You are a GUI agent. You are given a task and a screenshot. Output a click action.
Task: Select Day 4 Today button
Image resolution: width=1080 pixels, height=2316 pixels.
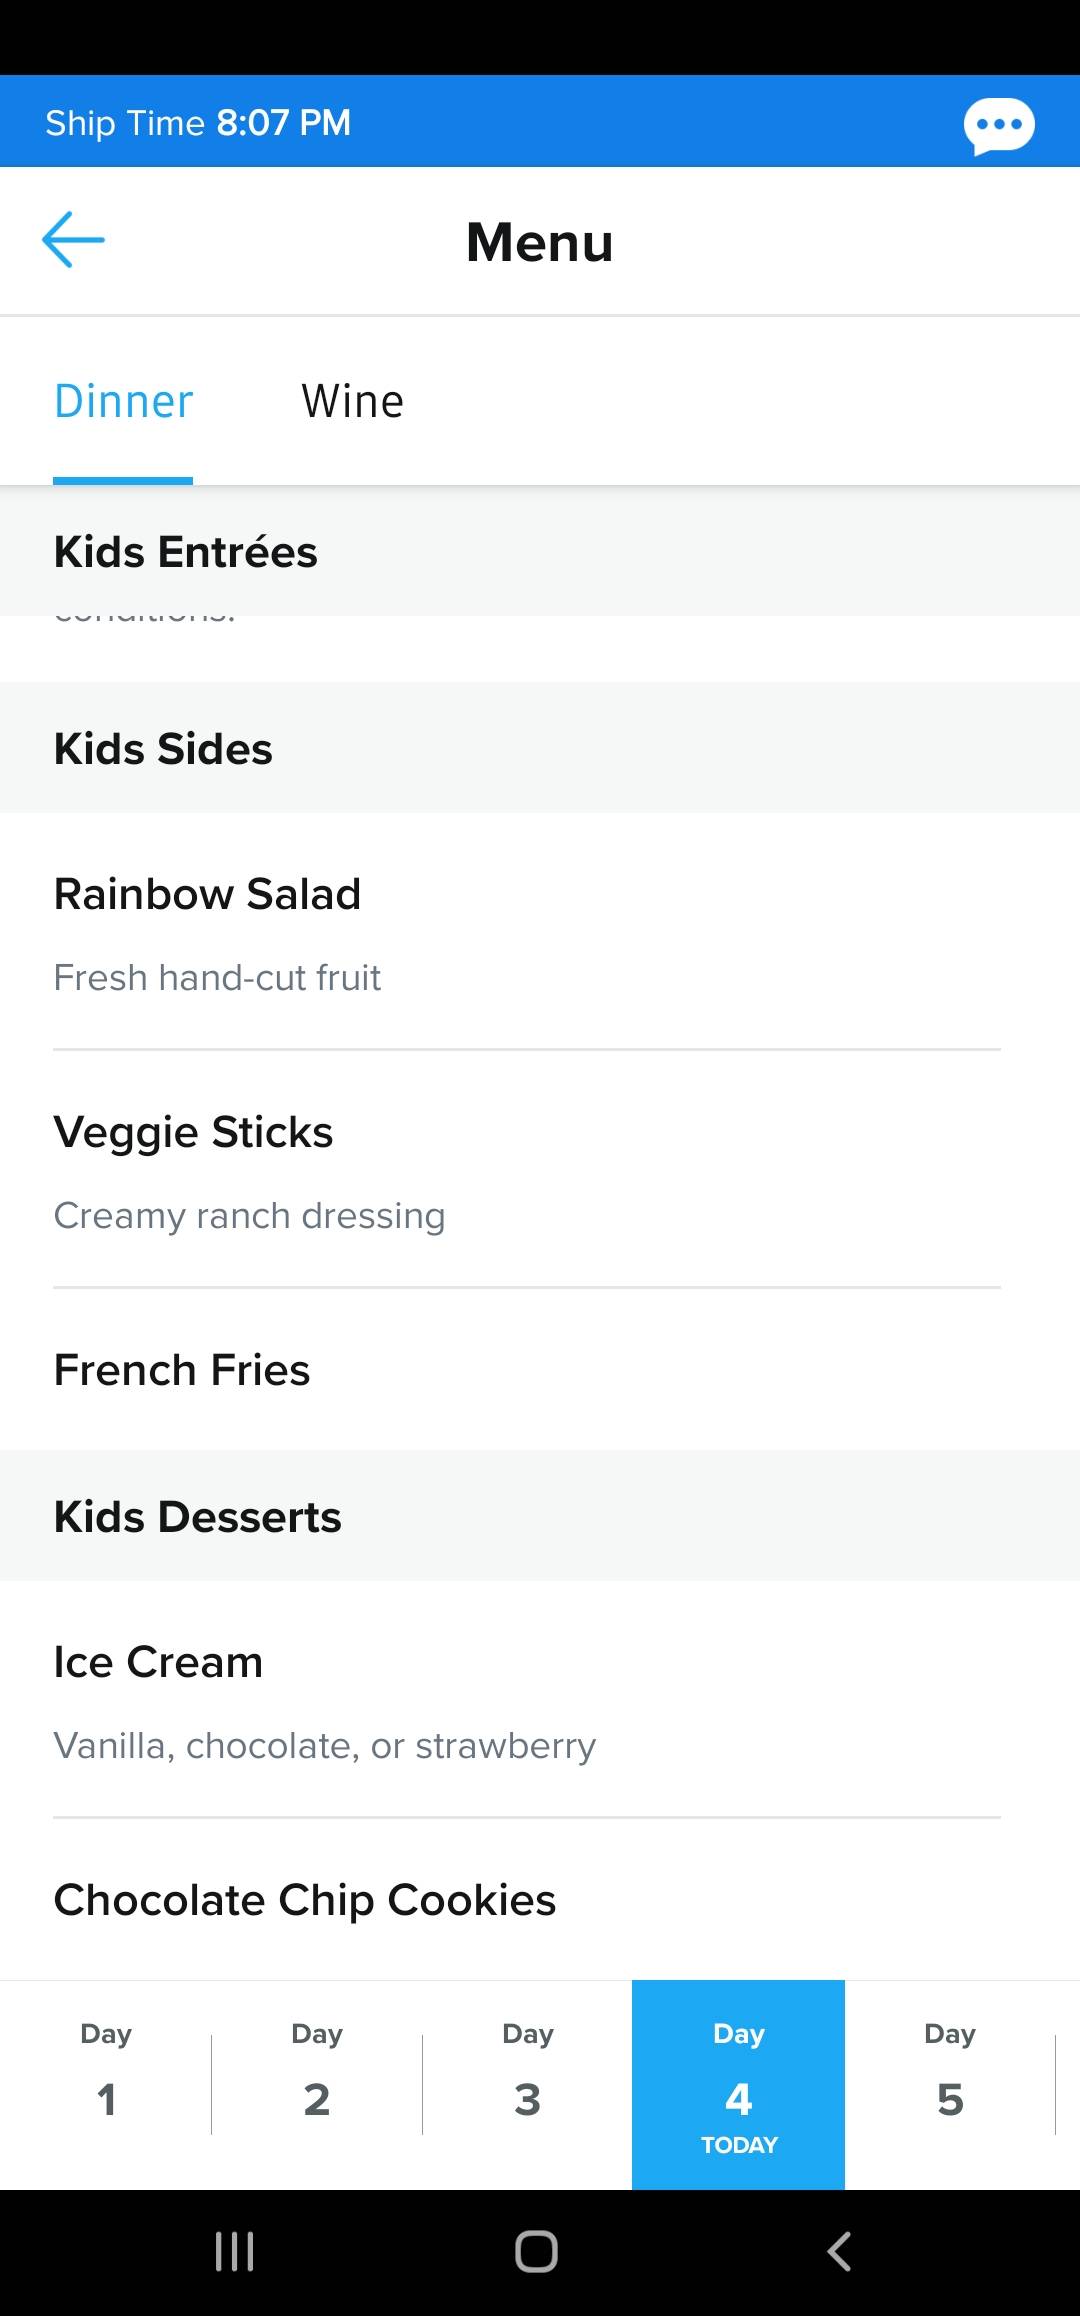click(x=739, y=2084)
